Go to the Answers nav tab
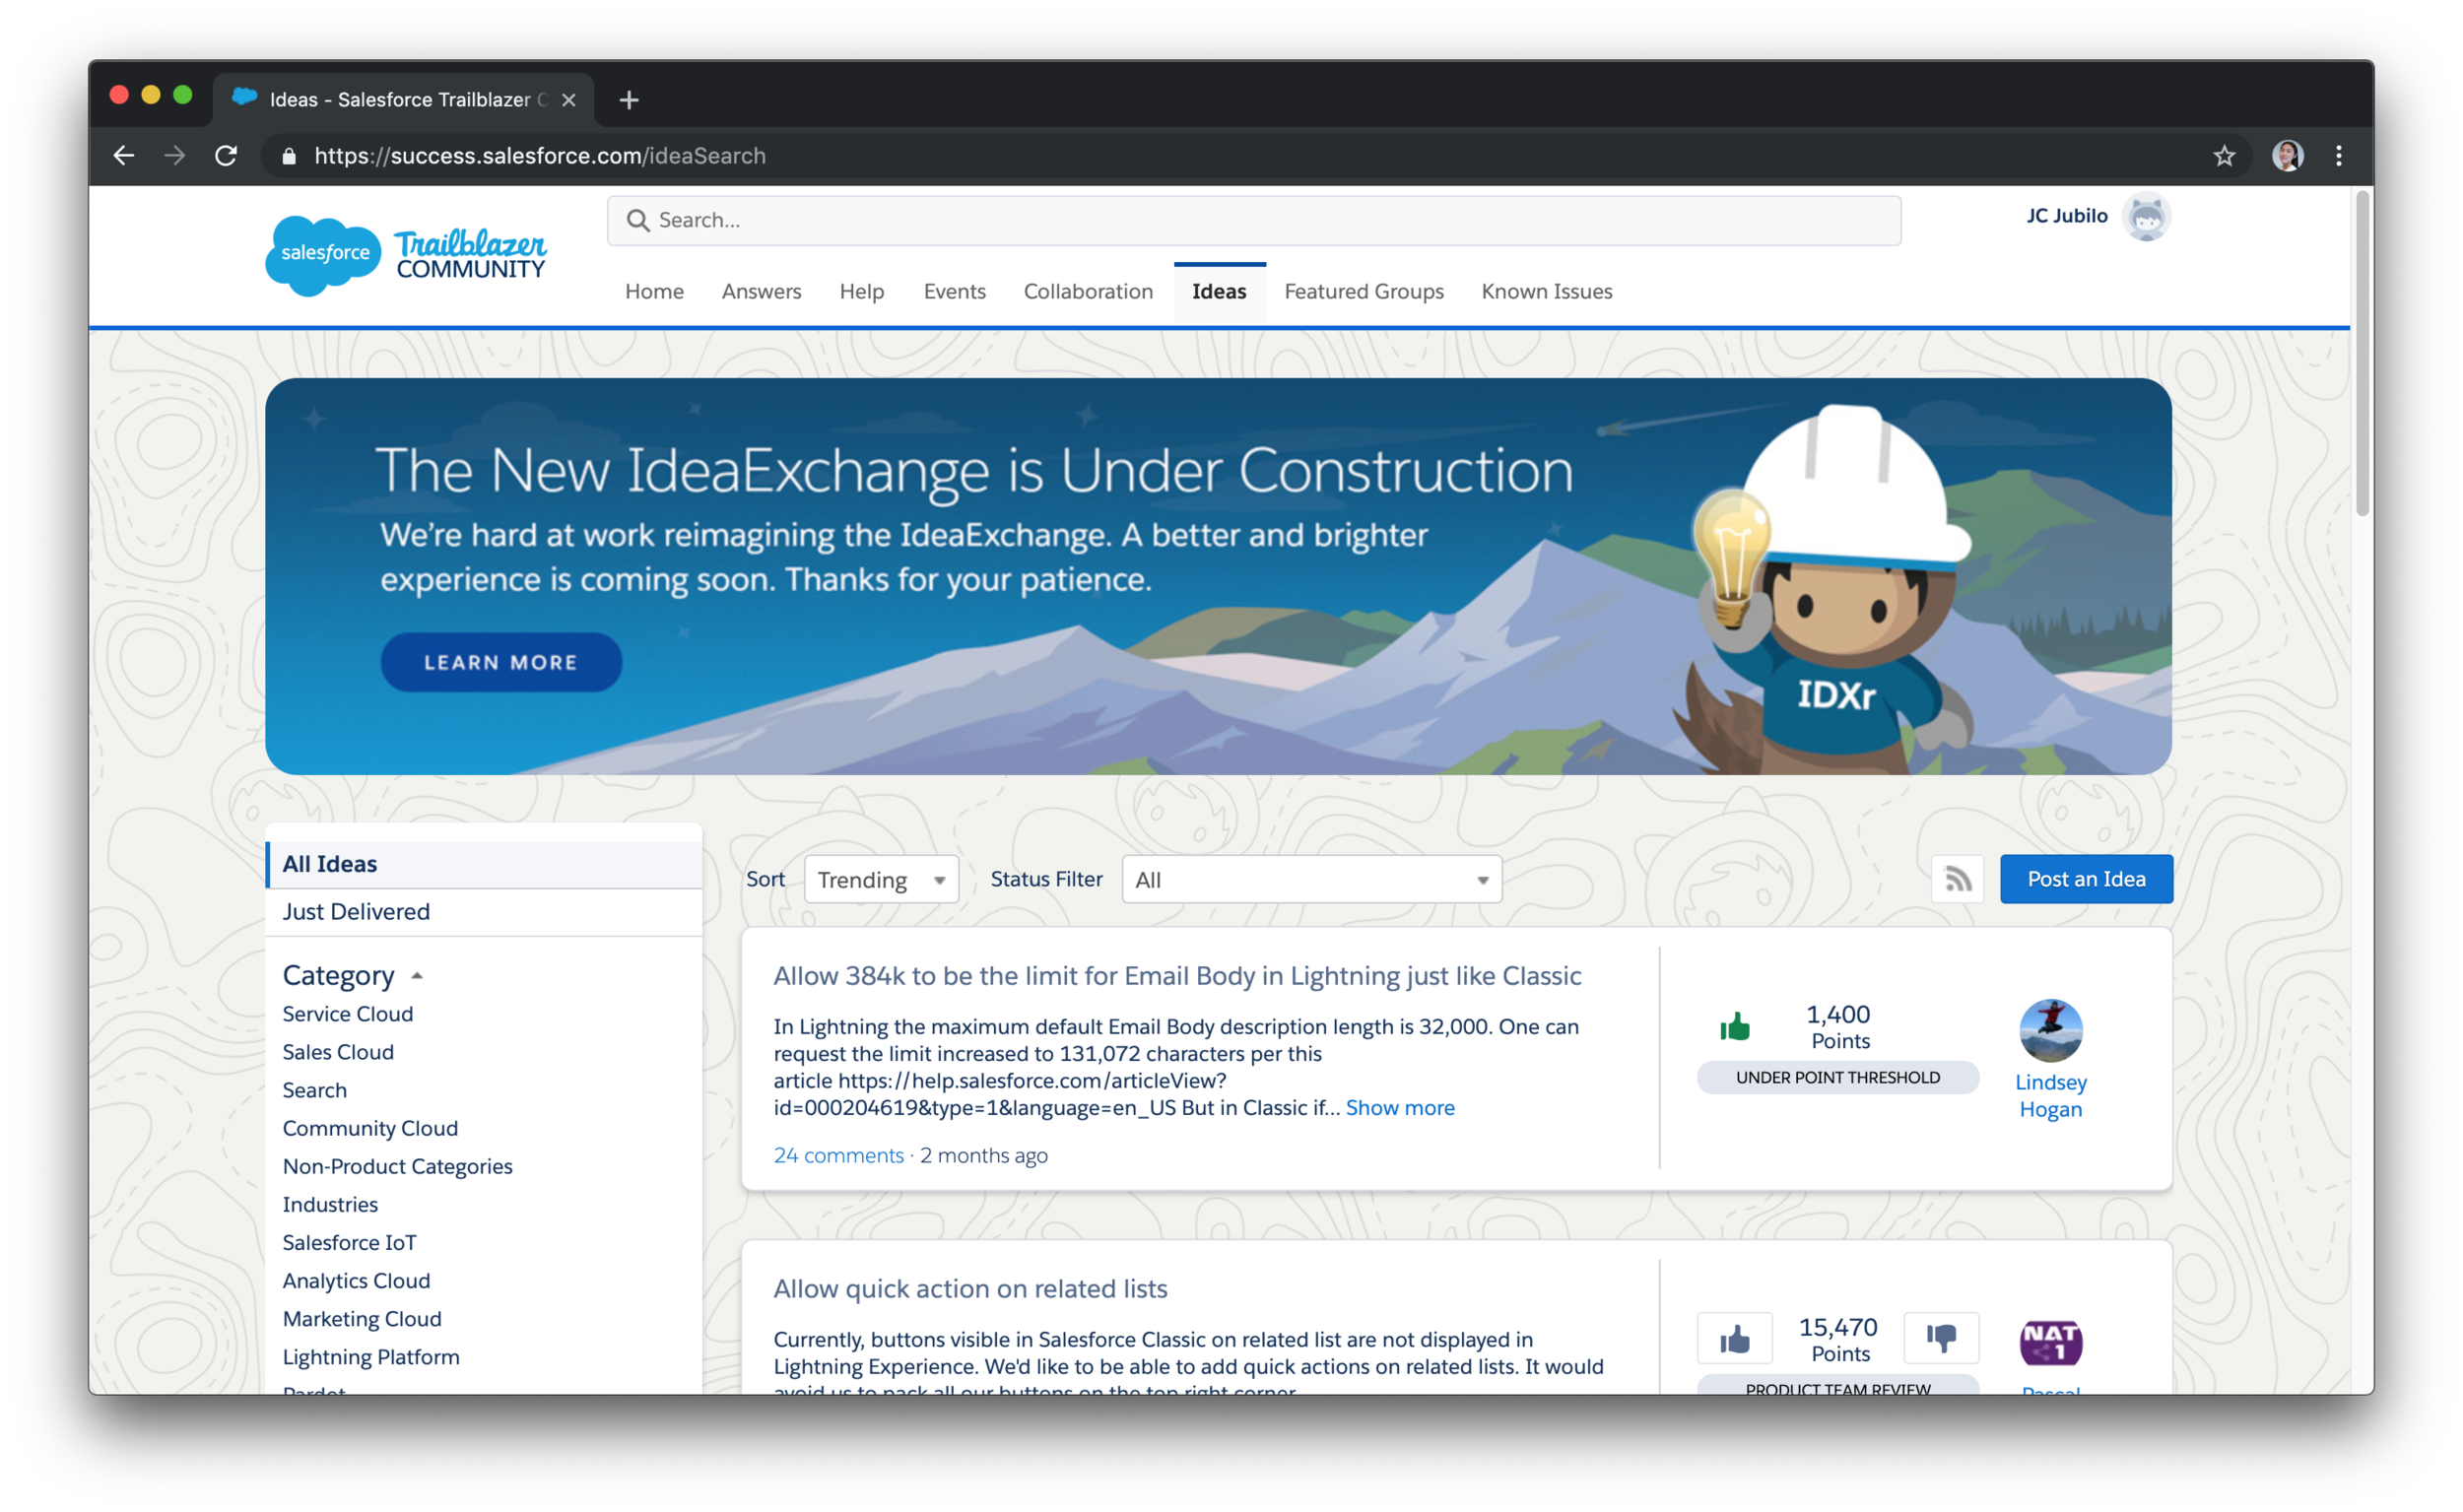Image resolution: width=2463 pixels, height=1512 pixels. [x=761, y=291]
